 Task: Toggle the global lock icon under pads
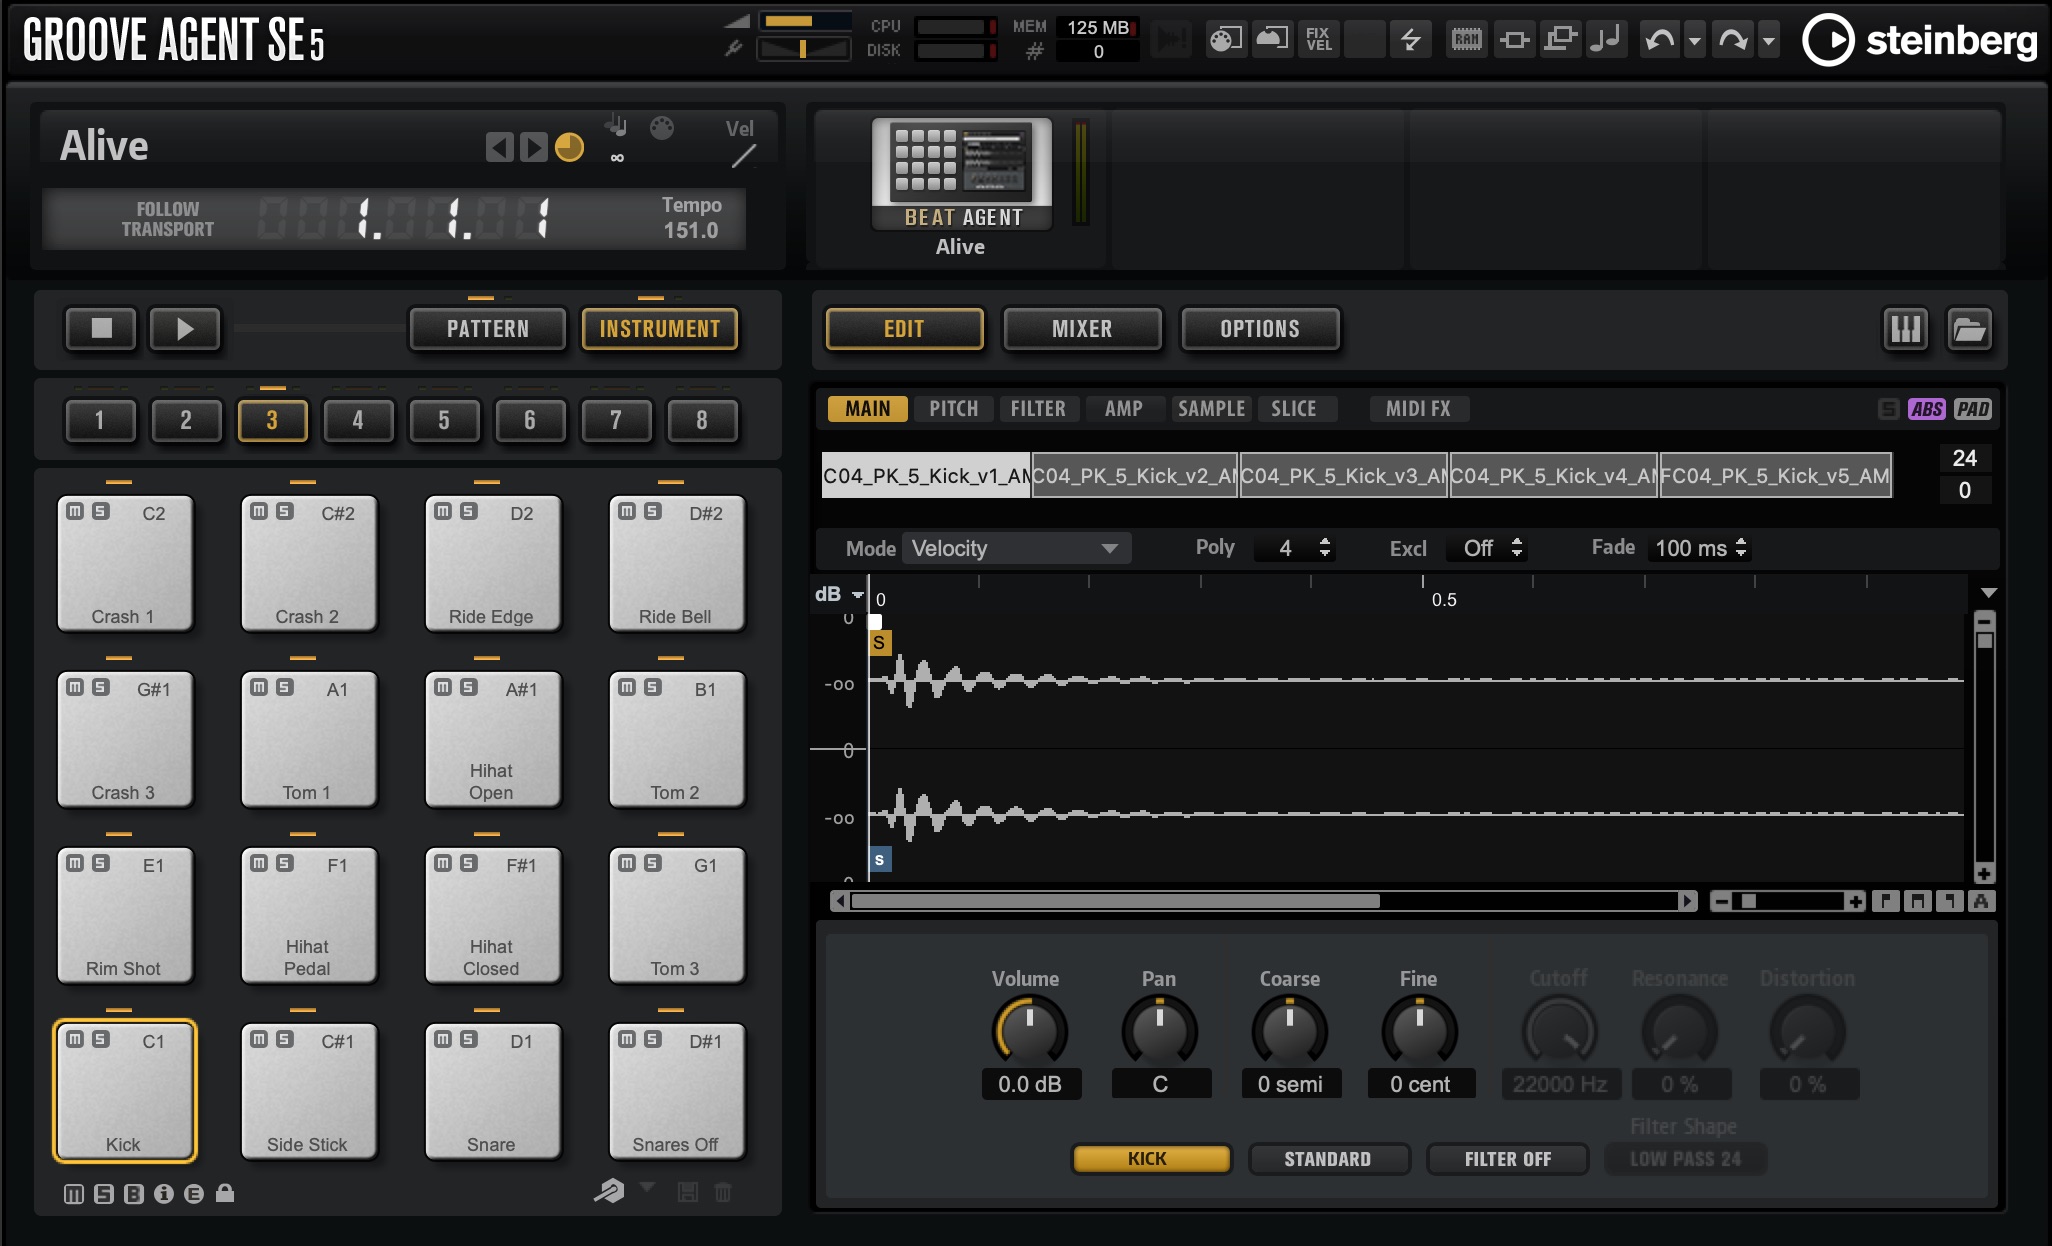tap(225, 1193)
